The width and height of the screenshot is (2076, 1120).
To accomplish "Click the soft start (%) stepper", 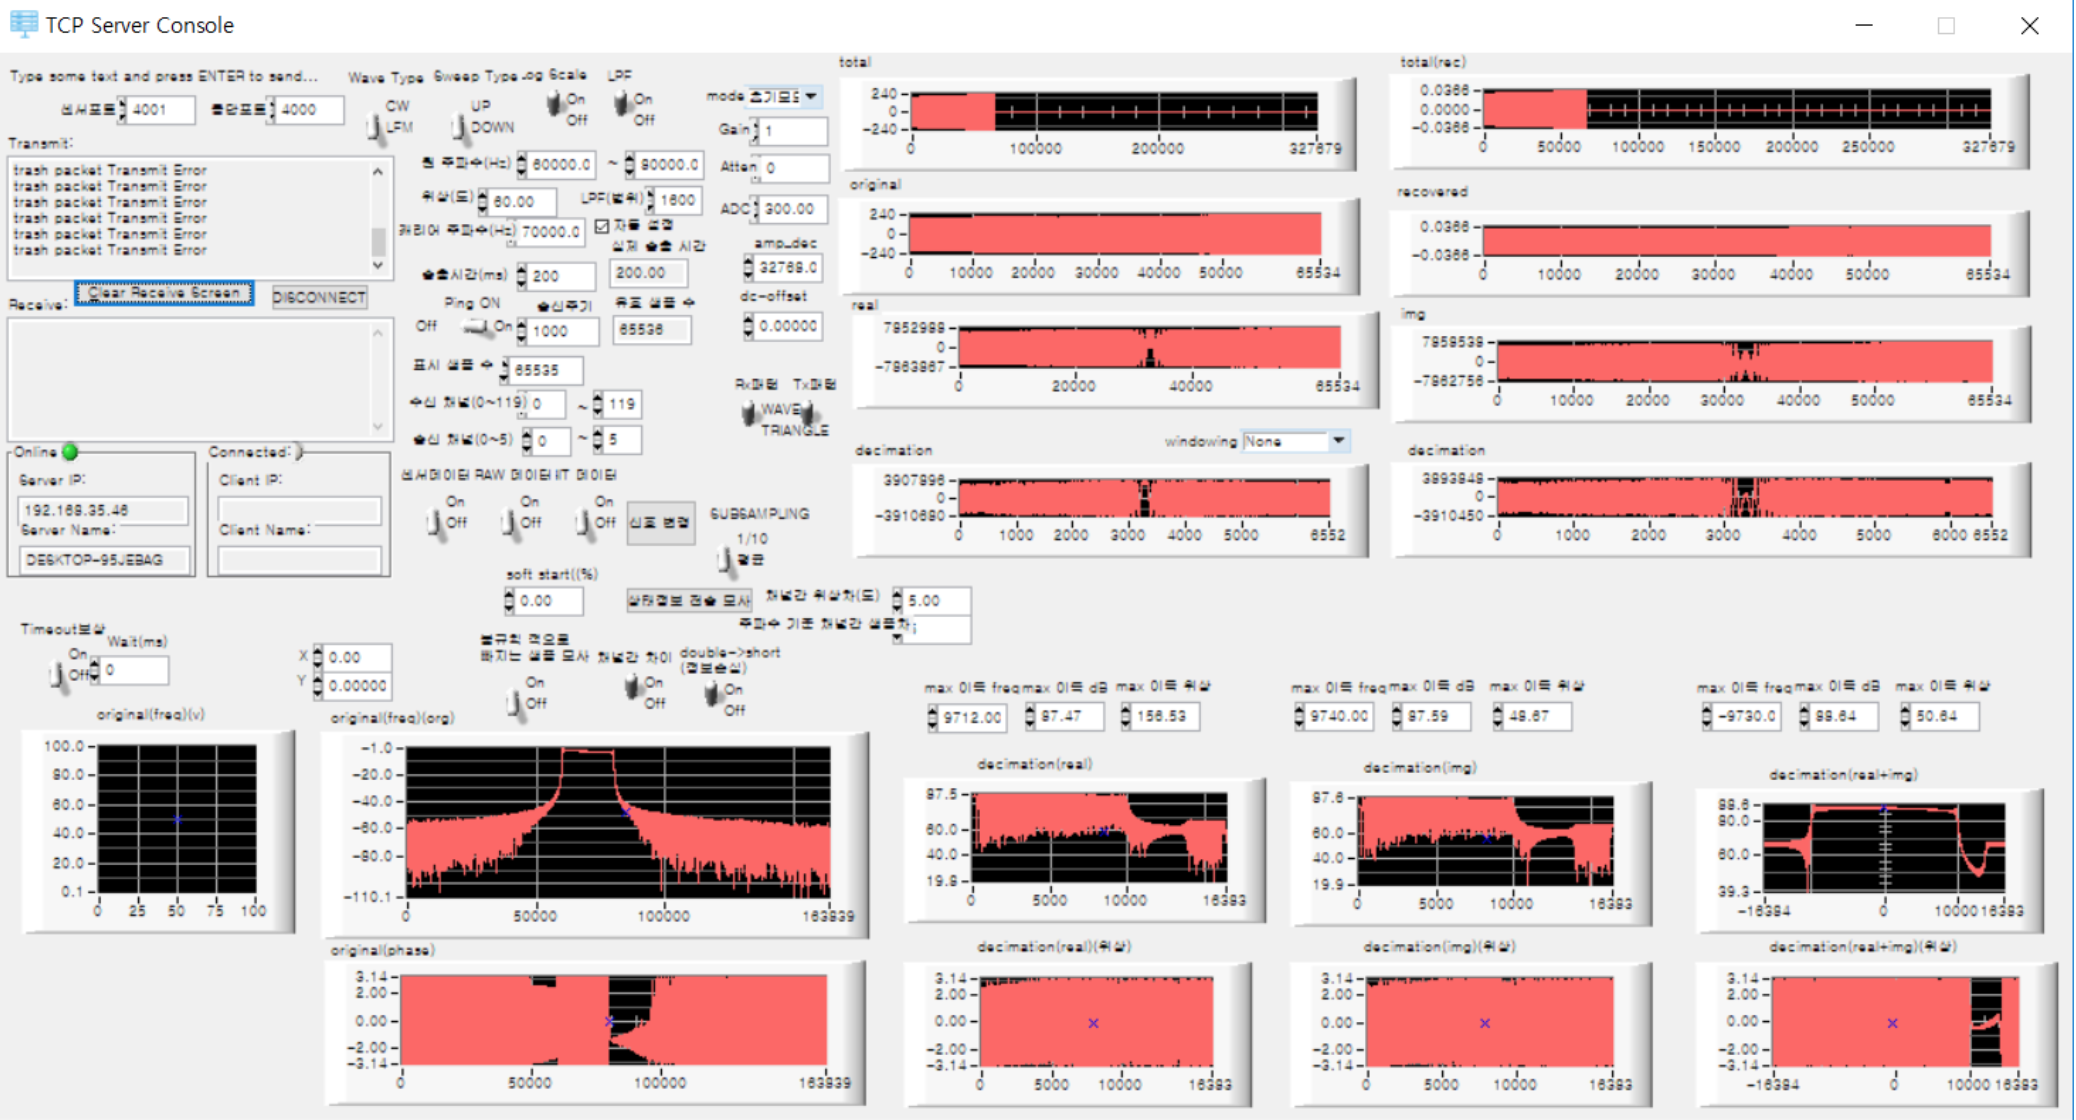I will (x=509, y=600).
